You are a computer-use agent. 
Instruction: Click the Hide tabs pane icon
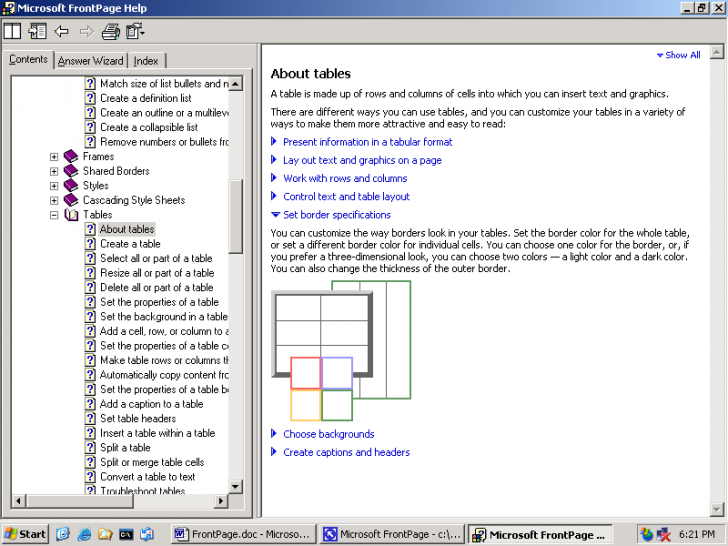[x=37, y=31]
